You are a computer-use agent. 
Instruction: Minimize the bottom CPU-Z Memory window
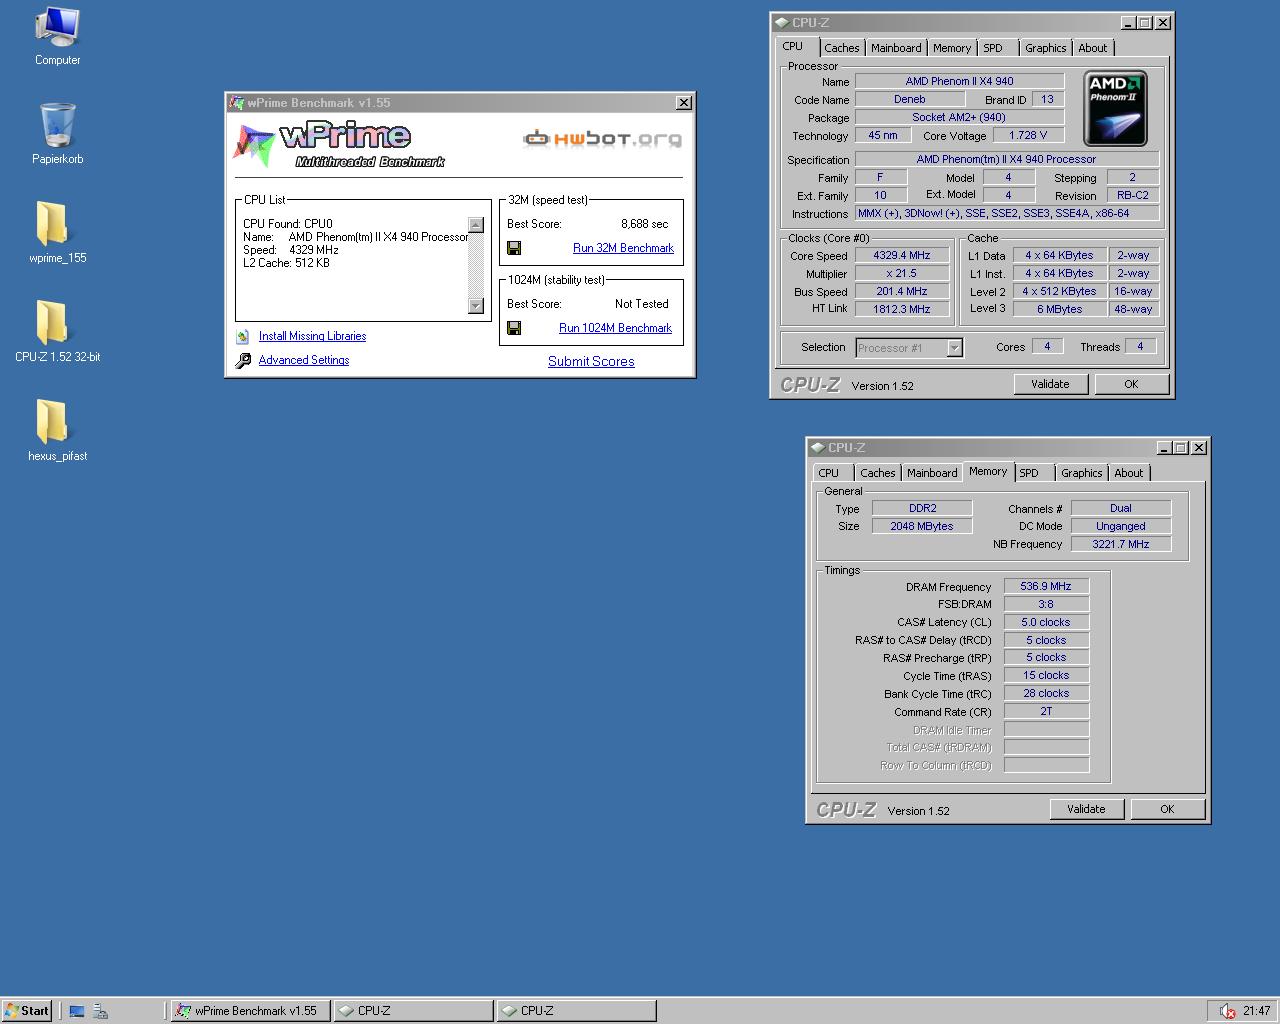click(x=1165, y=447)
